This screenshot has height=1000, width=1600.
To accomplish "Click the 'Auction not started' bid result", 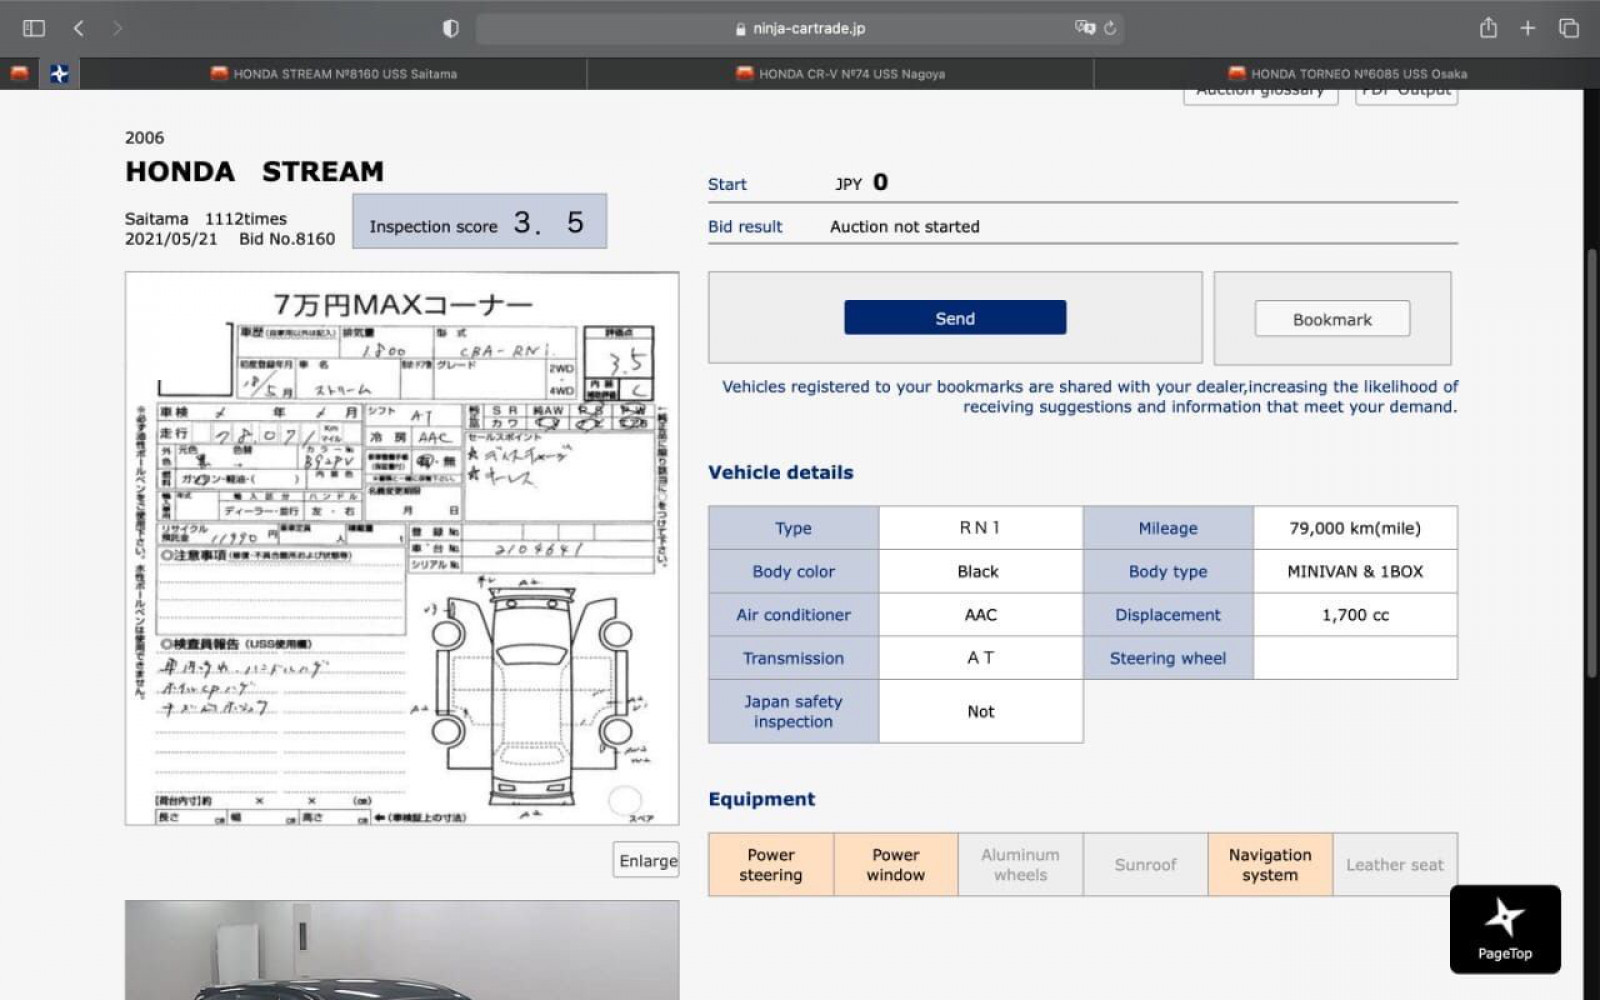I will tap(905, 226).
